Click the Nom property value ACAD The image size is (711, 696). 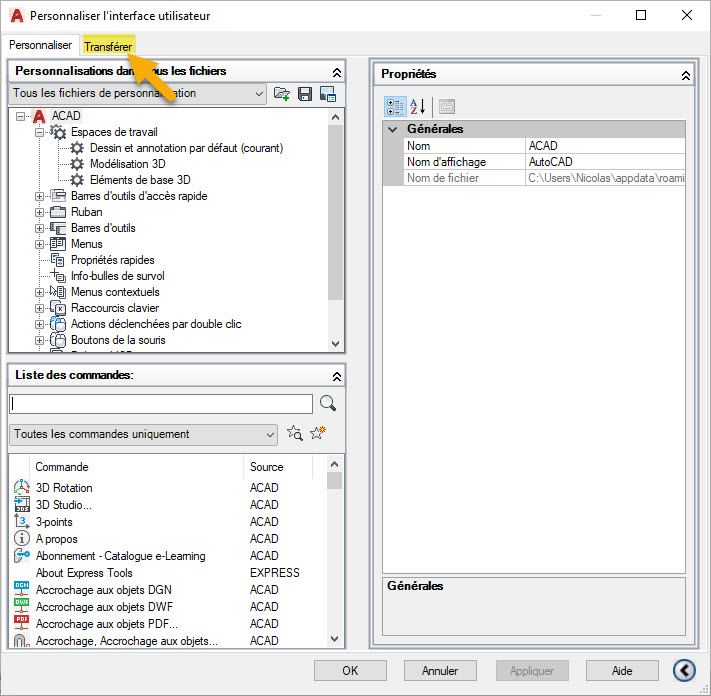(605, 146)
